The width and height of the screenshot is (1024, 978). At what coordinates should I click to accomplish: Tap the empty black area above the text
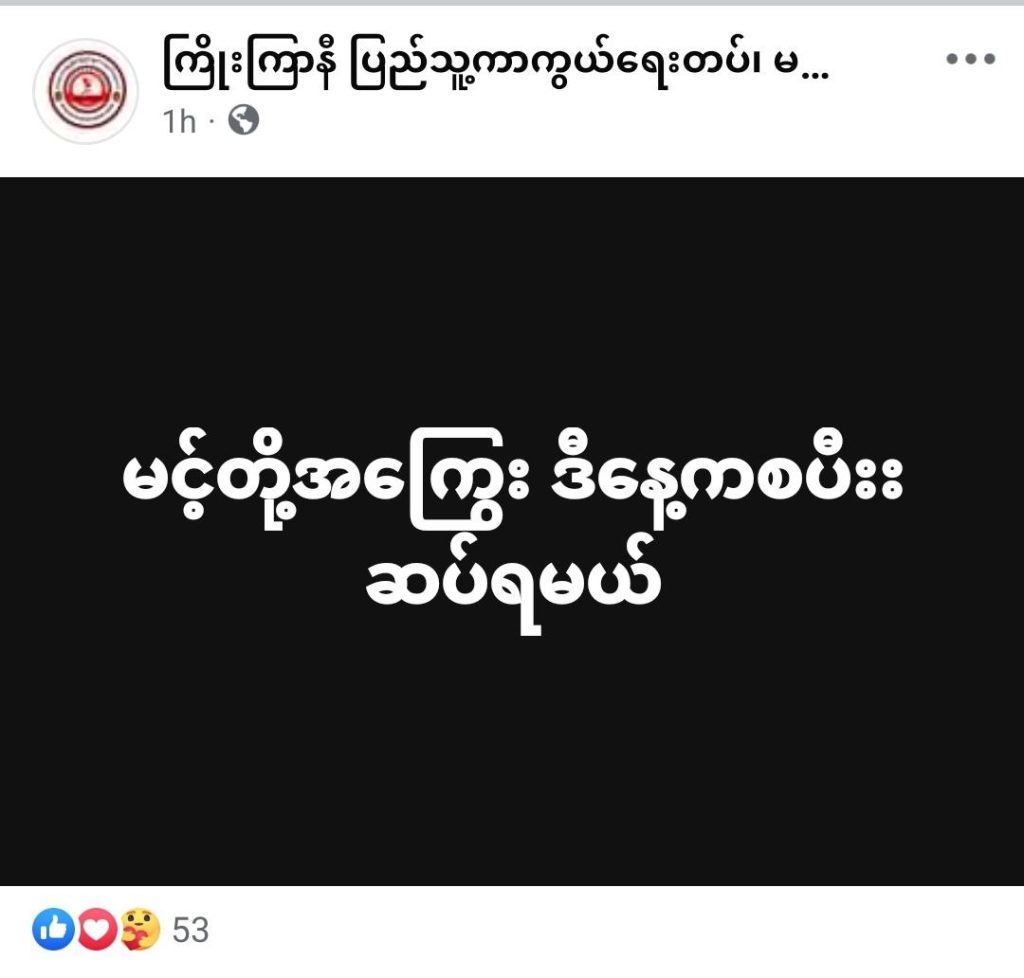pyautogui.click(x=512, y=300)
